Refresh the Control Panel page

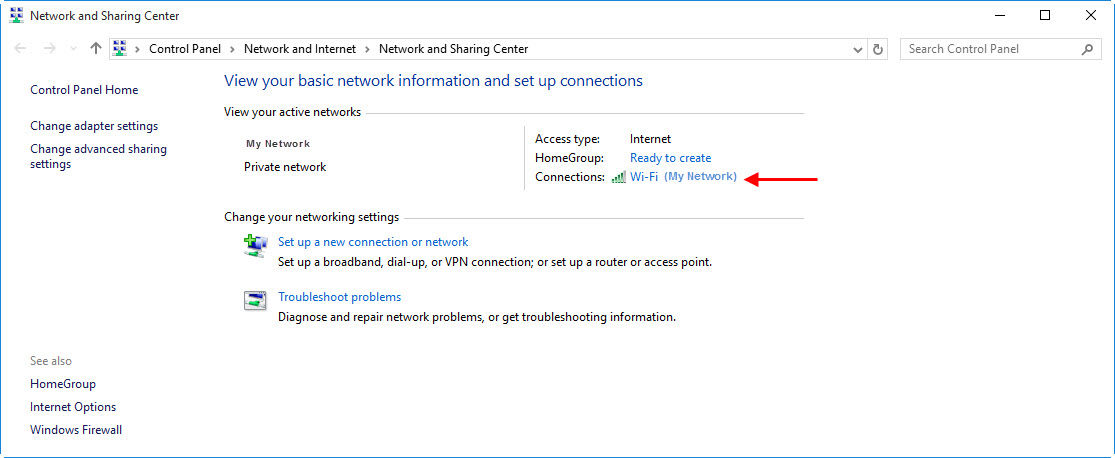point(878,49)
